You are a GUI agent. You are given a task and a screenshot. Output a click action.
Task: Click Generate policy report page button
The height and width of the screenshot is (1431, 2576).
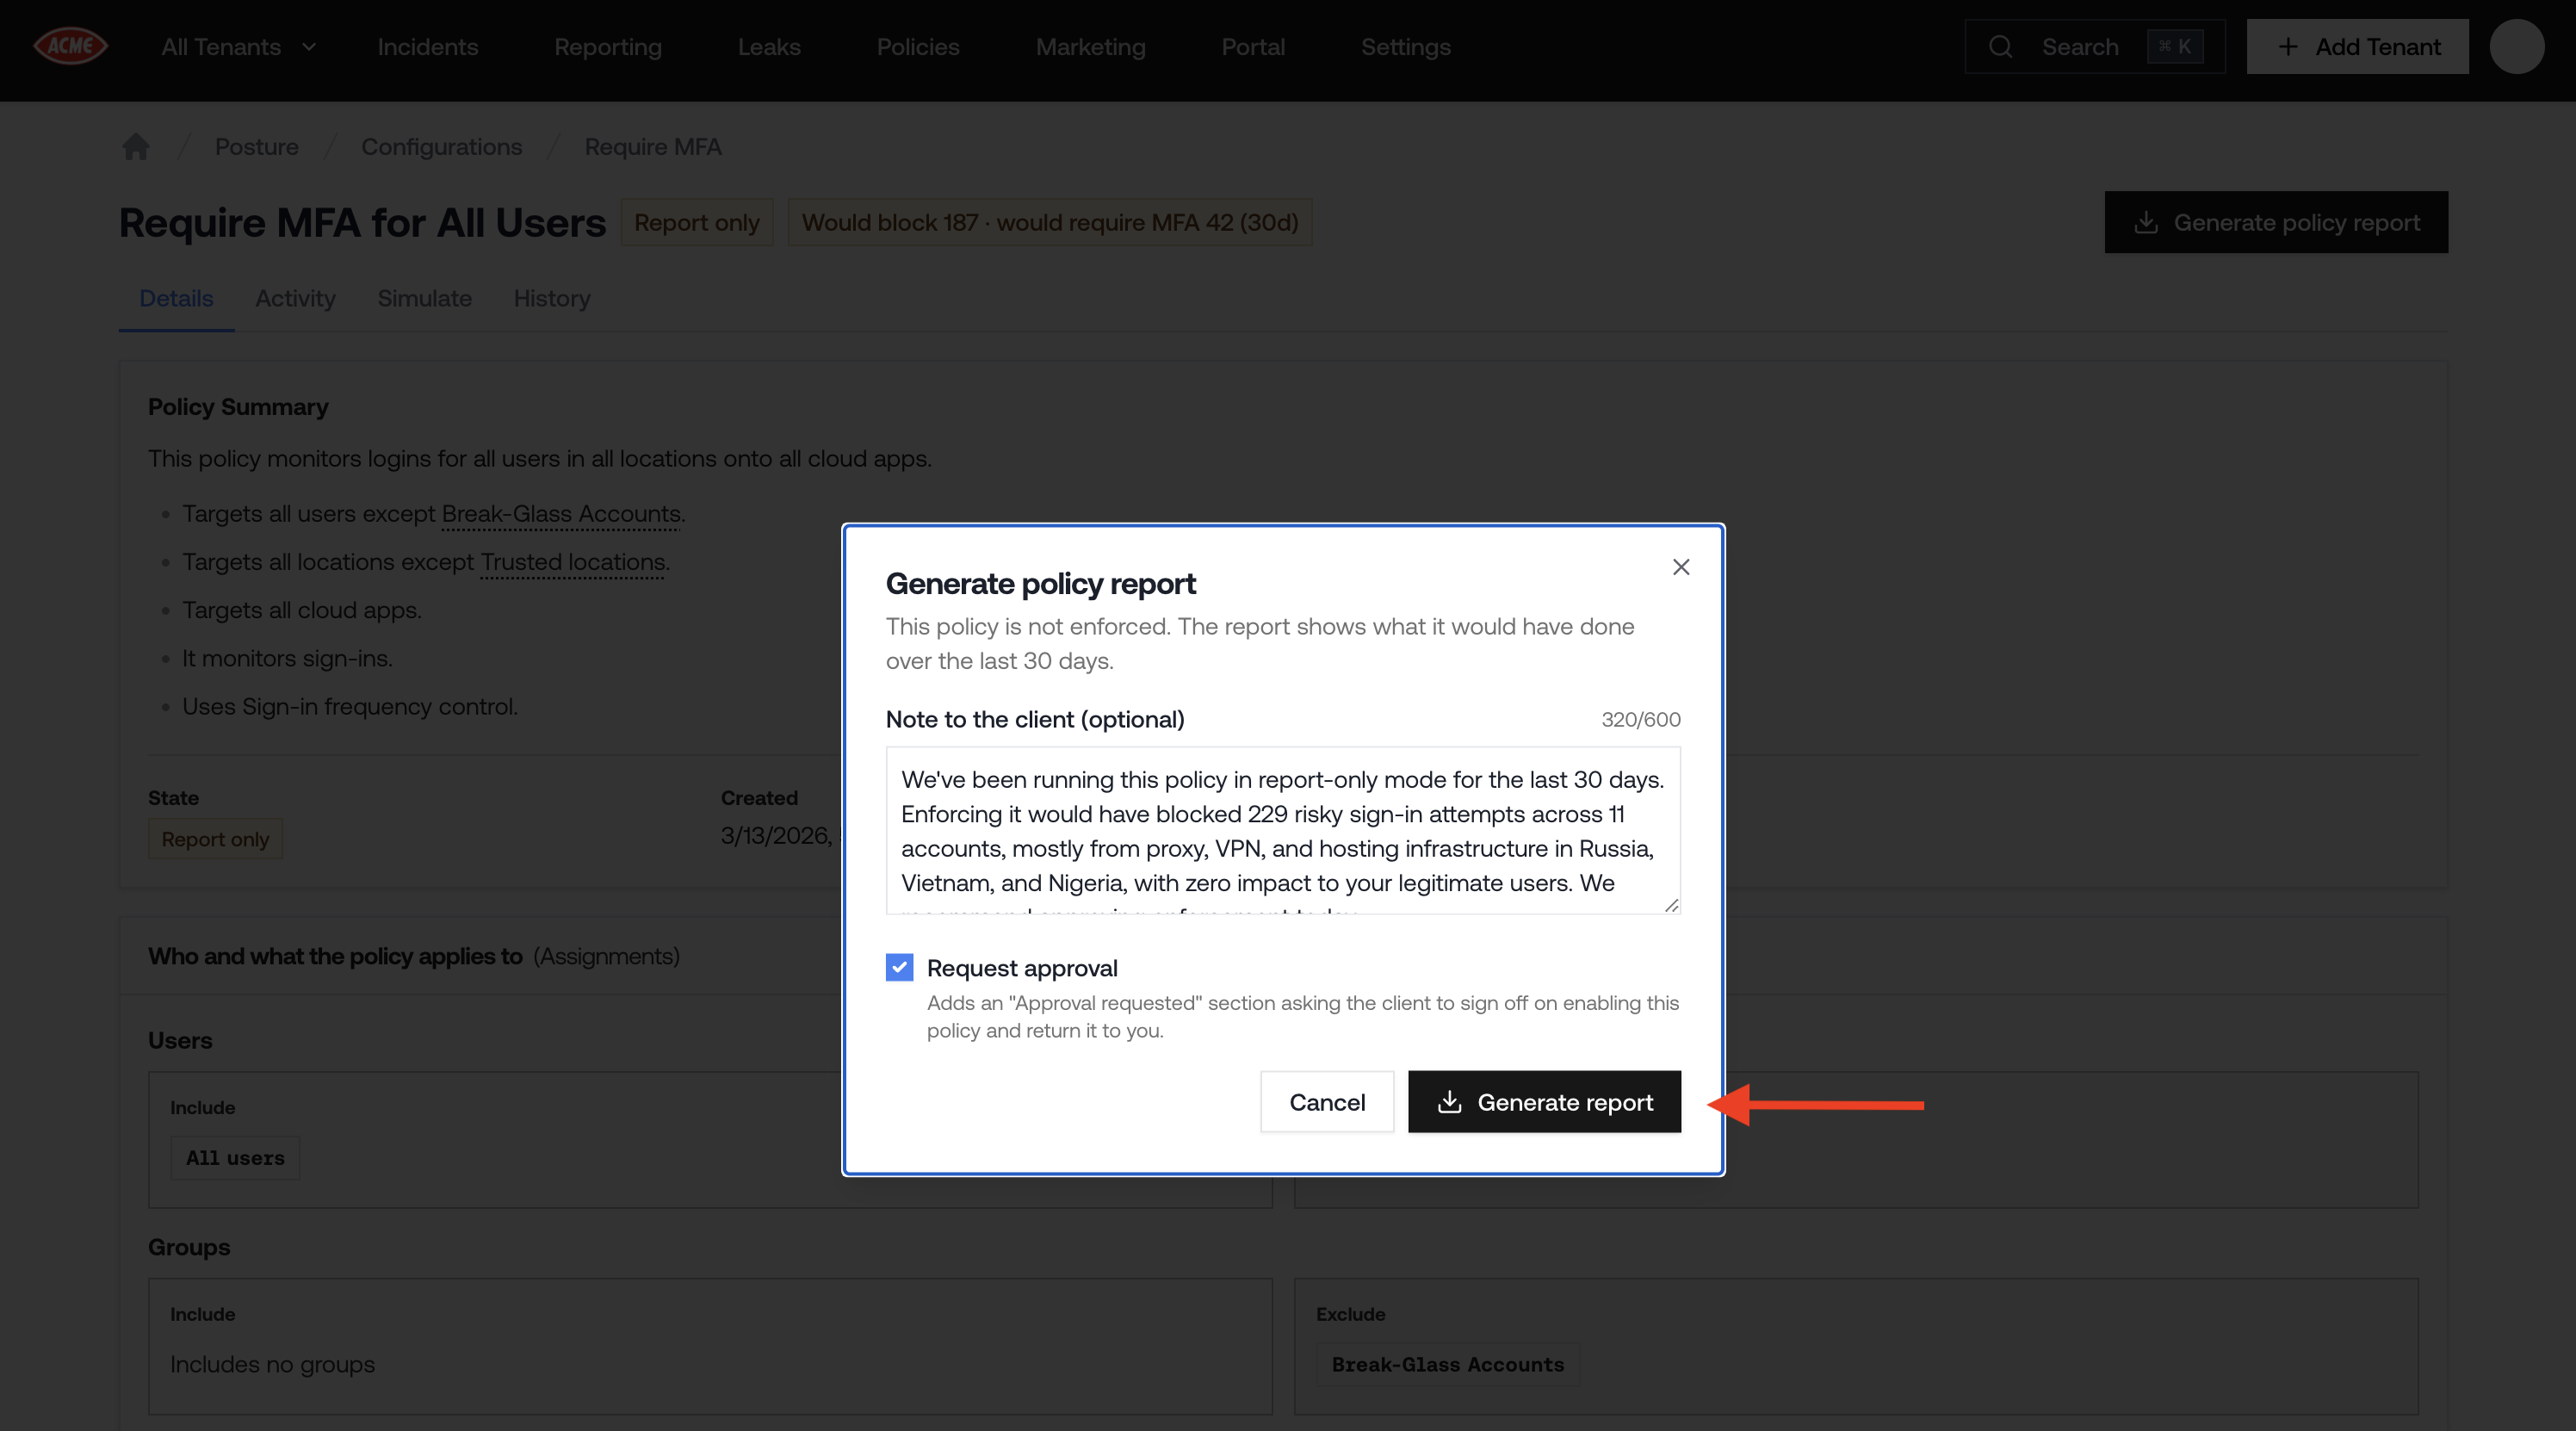point(2276,222)
